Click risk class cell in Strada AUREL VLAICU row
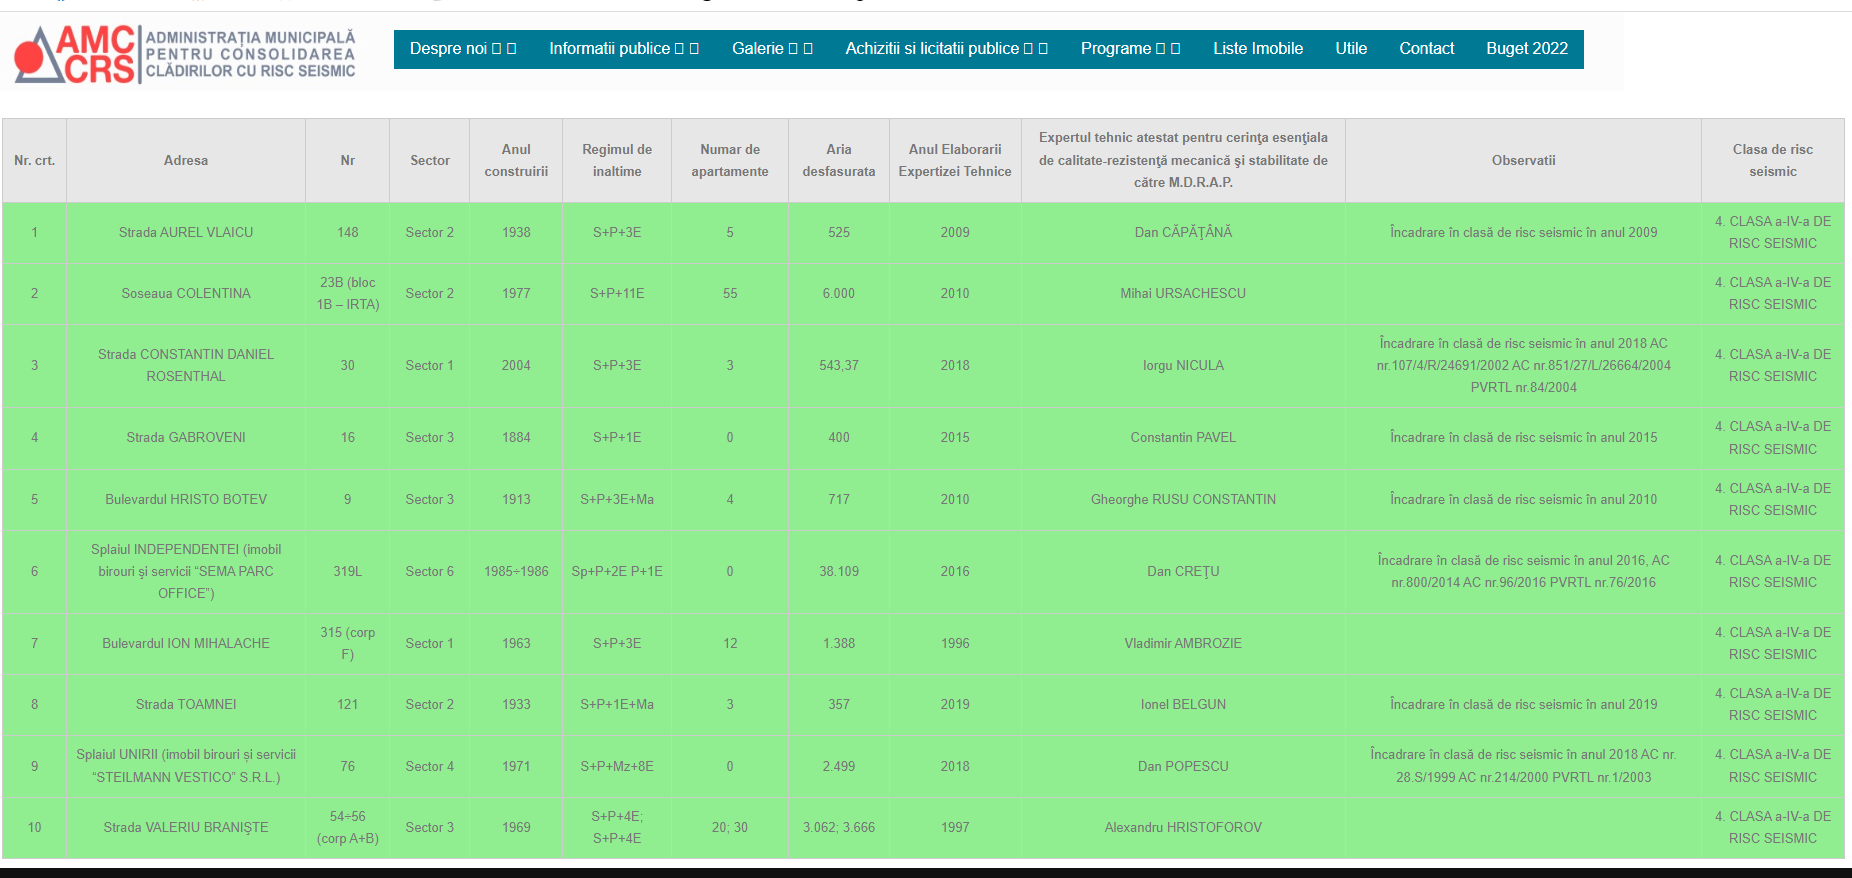 [x=1773, y=232]
